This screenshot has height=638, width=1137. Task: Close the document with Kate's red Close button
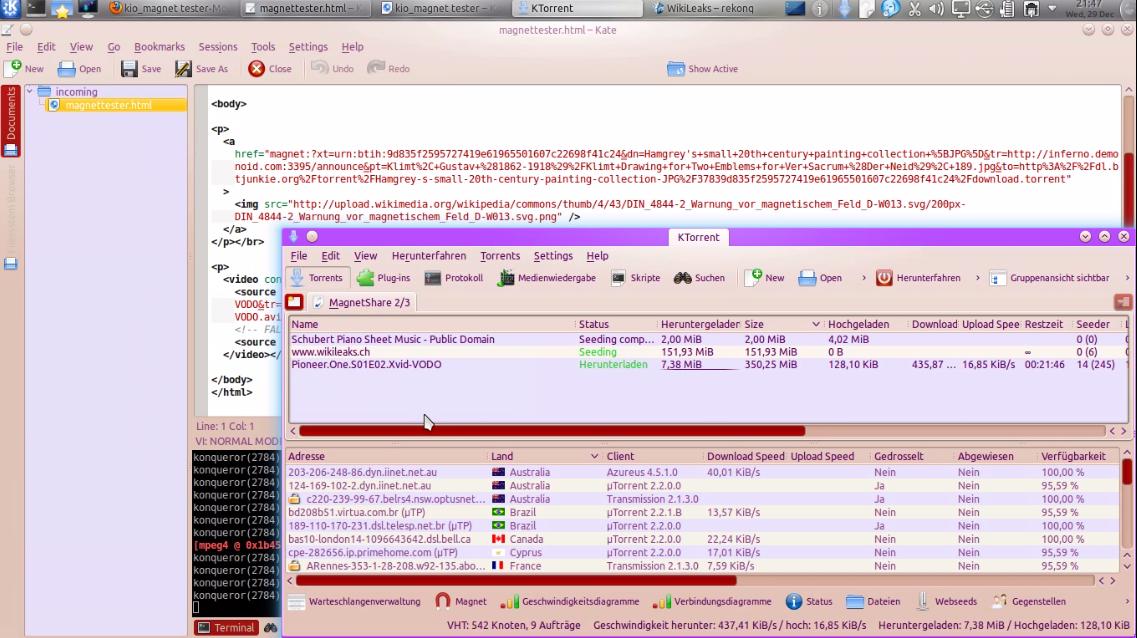click(269, 69)
